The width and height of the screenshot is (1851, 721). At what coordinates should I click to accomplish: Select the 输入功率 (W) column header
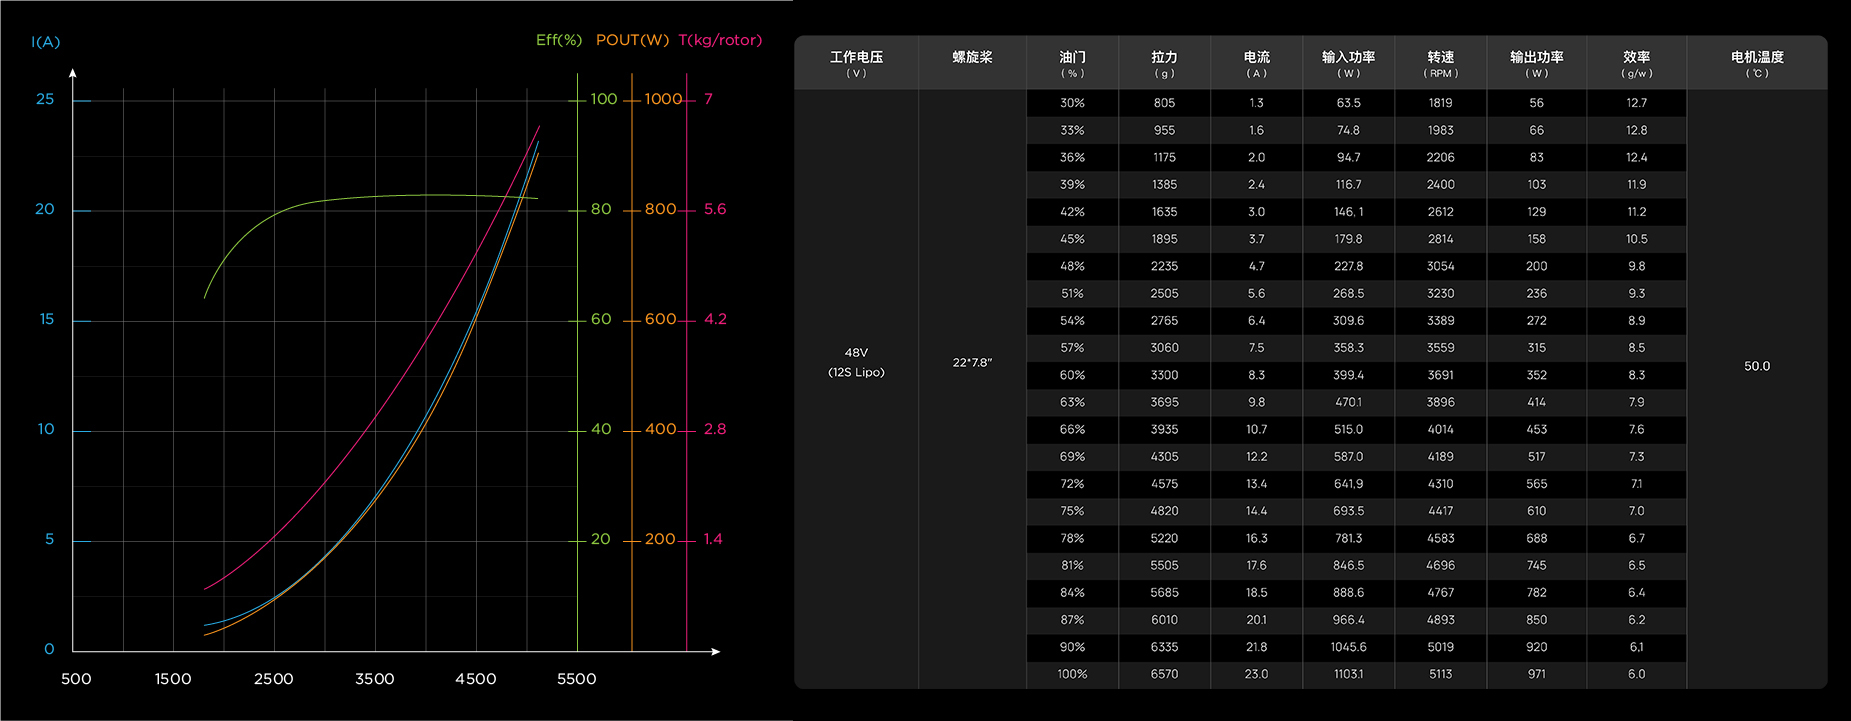(1348, 63)
